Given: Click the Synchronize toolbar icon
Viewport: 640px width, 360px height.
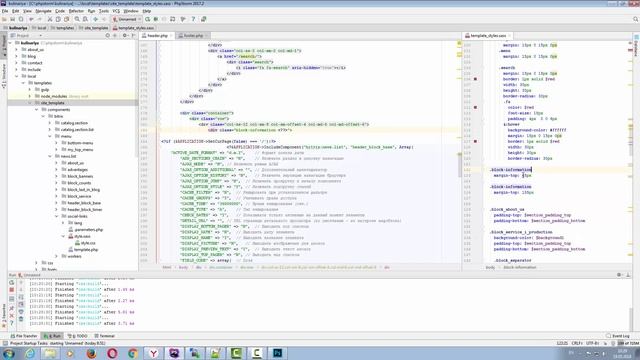Looking at the screenshot, I should [21, 19].
